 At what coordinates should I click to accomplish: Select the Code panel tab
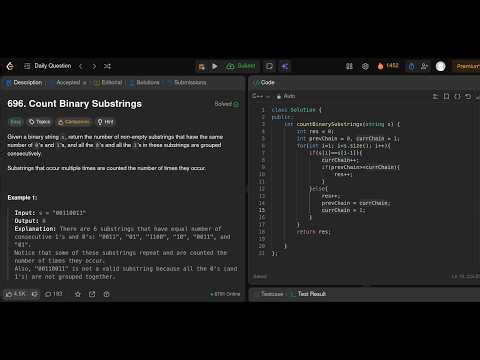tap(264, 83)
